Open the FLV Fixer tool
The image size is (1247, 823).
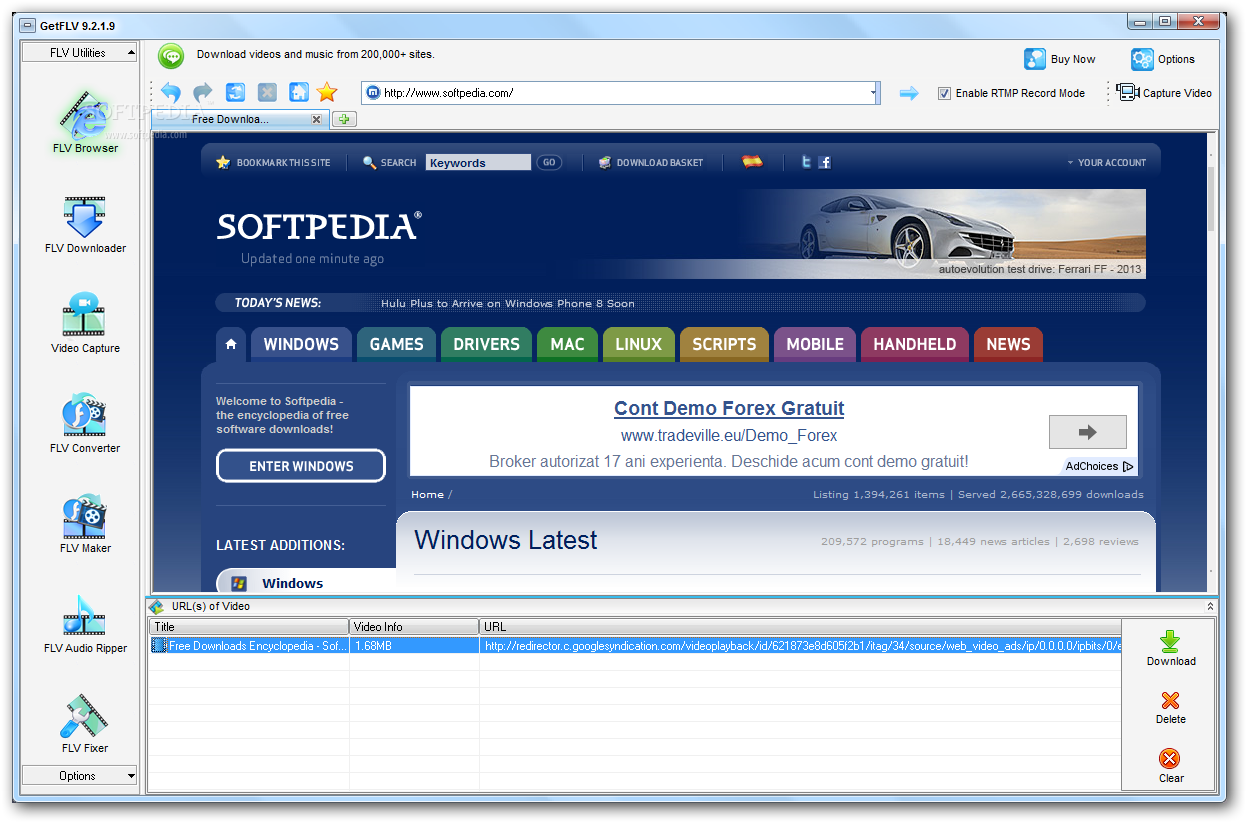pos(85,722)
